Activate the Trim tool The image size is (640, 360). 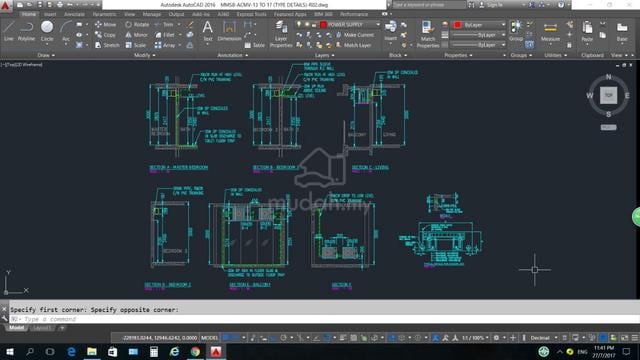tap(164, 24)
